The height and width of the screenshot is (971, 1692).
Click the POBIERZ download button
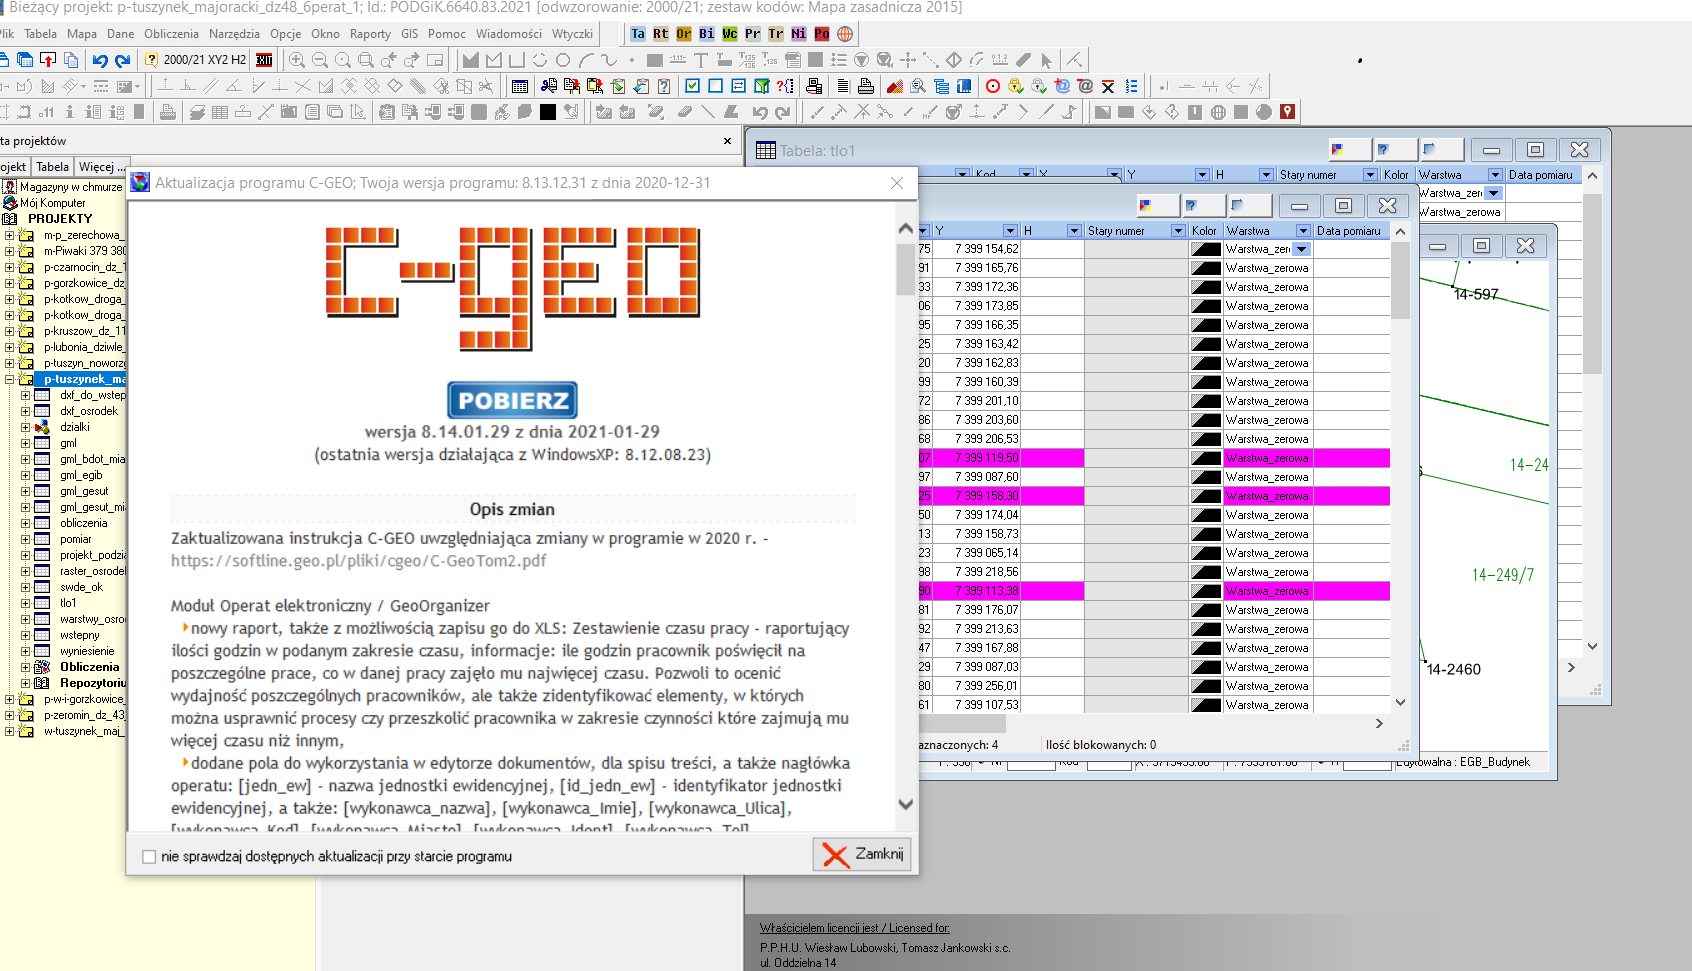point(512,400)
